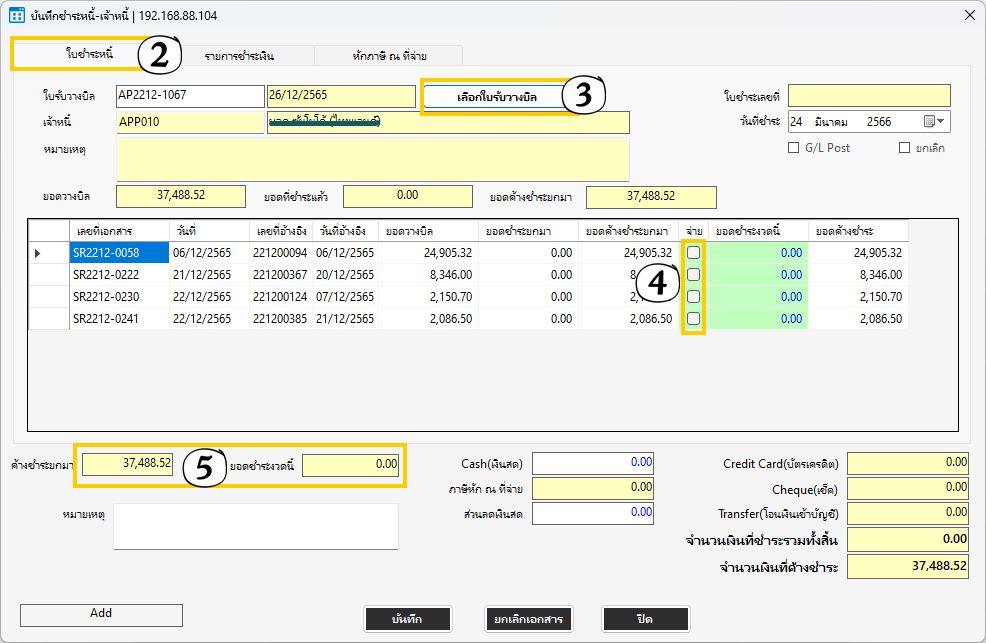Select the ใบชำระหนี้ tab
The image size is (986, 643).
pyautogui.click(x=88, y=53)
